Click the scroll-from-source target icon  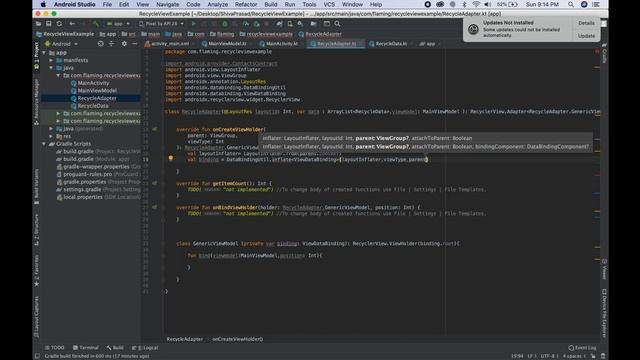100,44
